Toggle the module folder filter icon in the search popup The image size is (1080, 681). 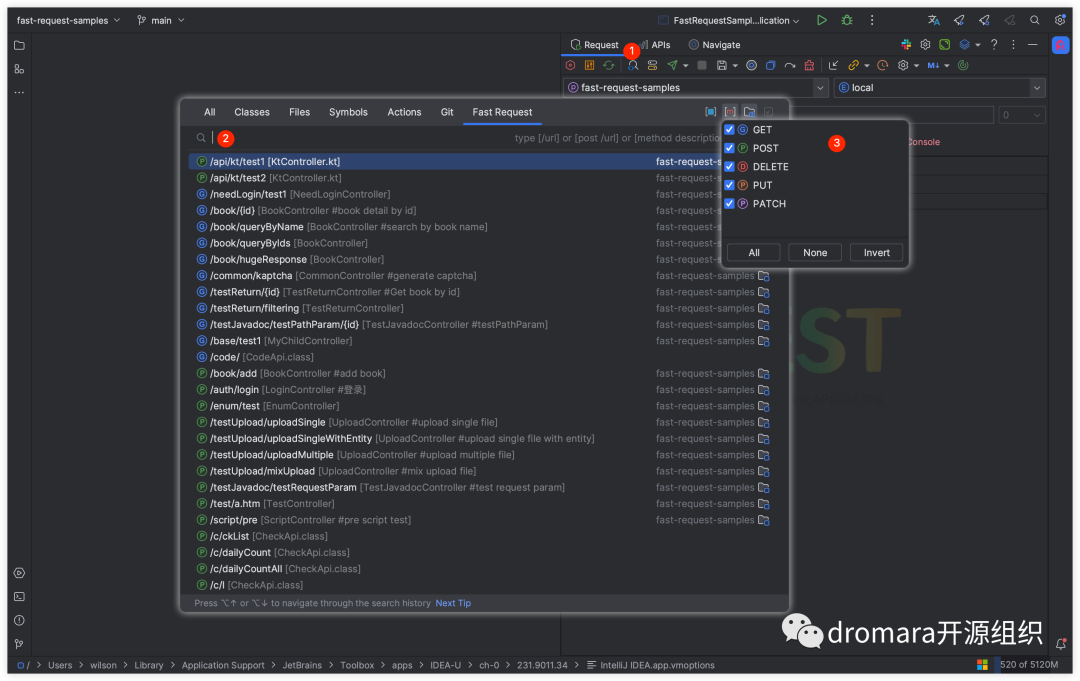(749, 112)
